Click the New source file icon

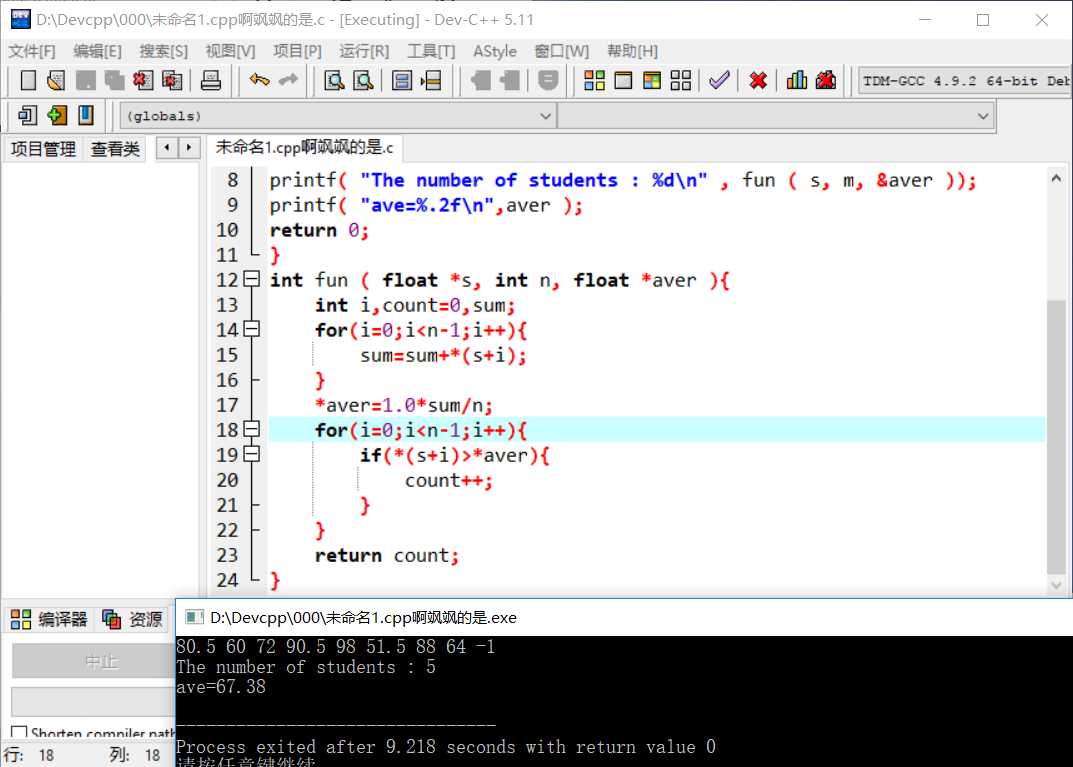point(28,81)
